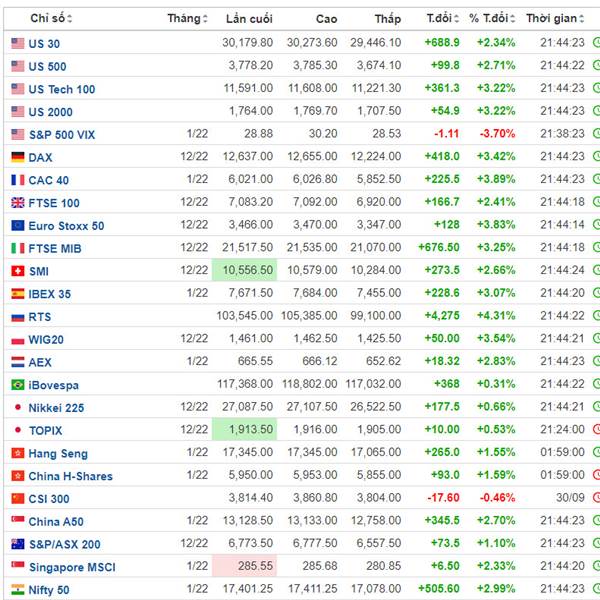Click the Dutch flag next to AEX
The width and height of the screenshot is (600, 600).
[x=18, y=362]
